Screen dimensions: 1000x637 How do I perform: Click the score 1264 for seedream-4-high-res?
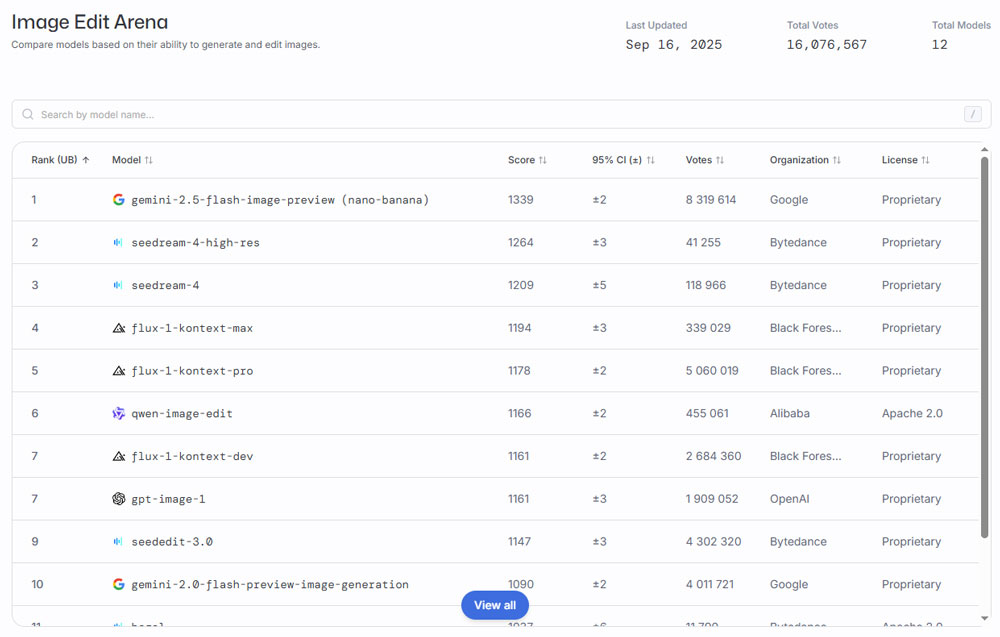520,242
